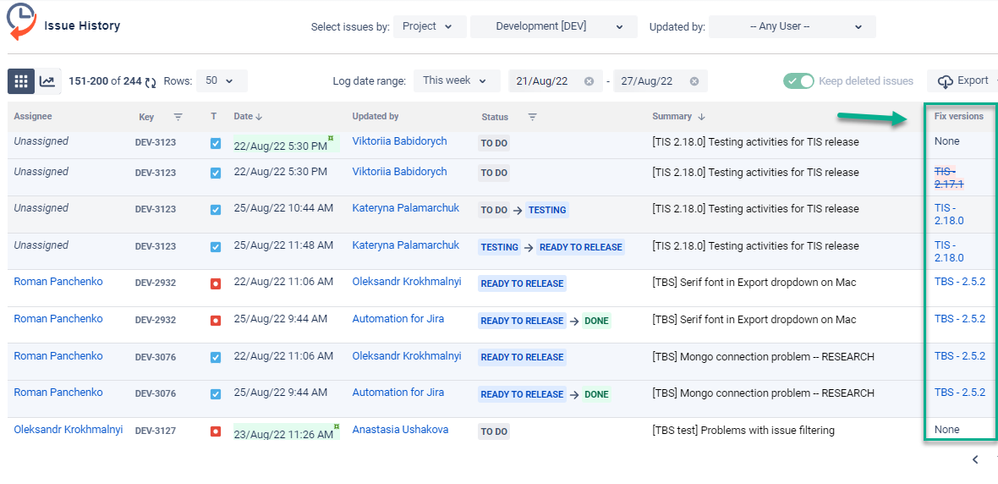Go to previous page arrow
Viewport: 998px width, 484px height.
coord(975,459)
